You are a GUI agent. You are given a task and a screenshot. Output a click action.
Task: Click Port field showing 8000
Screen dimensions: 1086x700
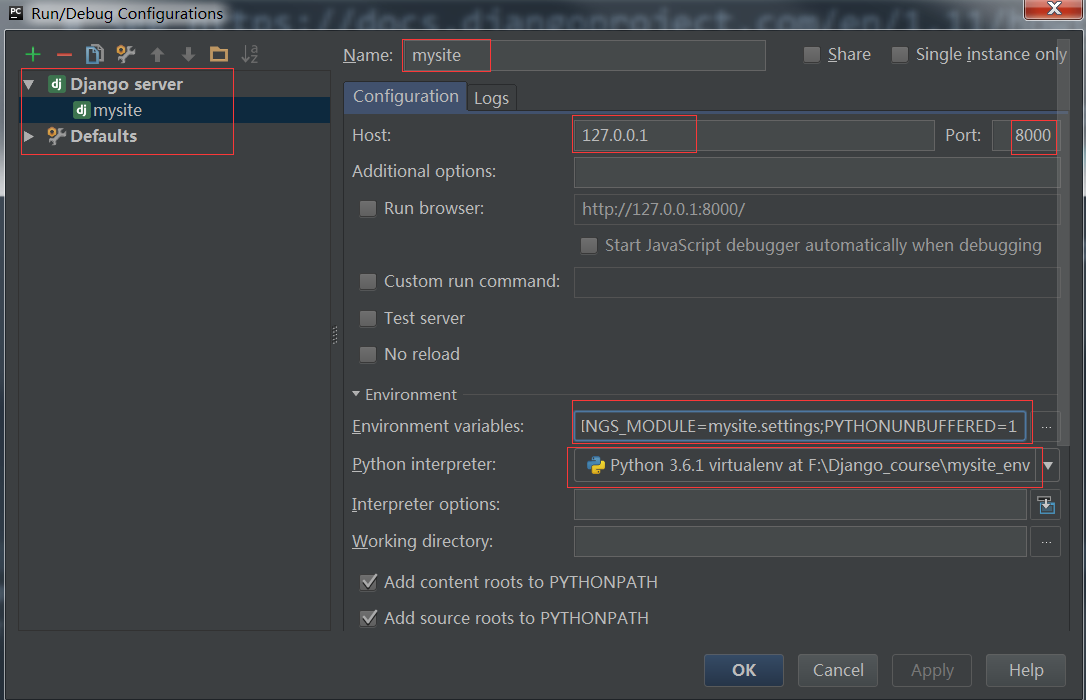coord(1026,136)
